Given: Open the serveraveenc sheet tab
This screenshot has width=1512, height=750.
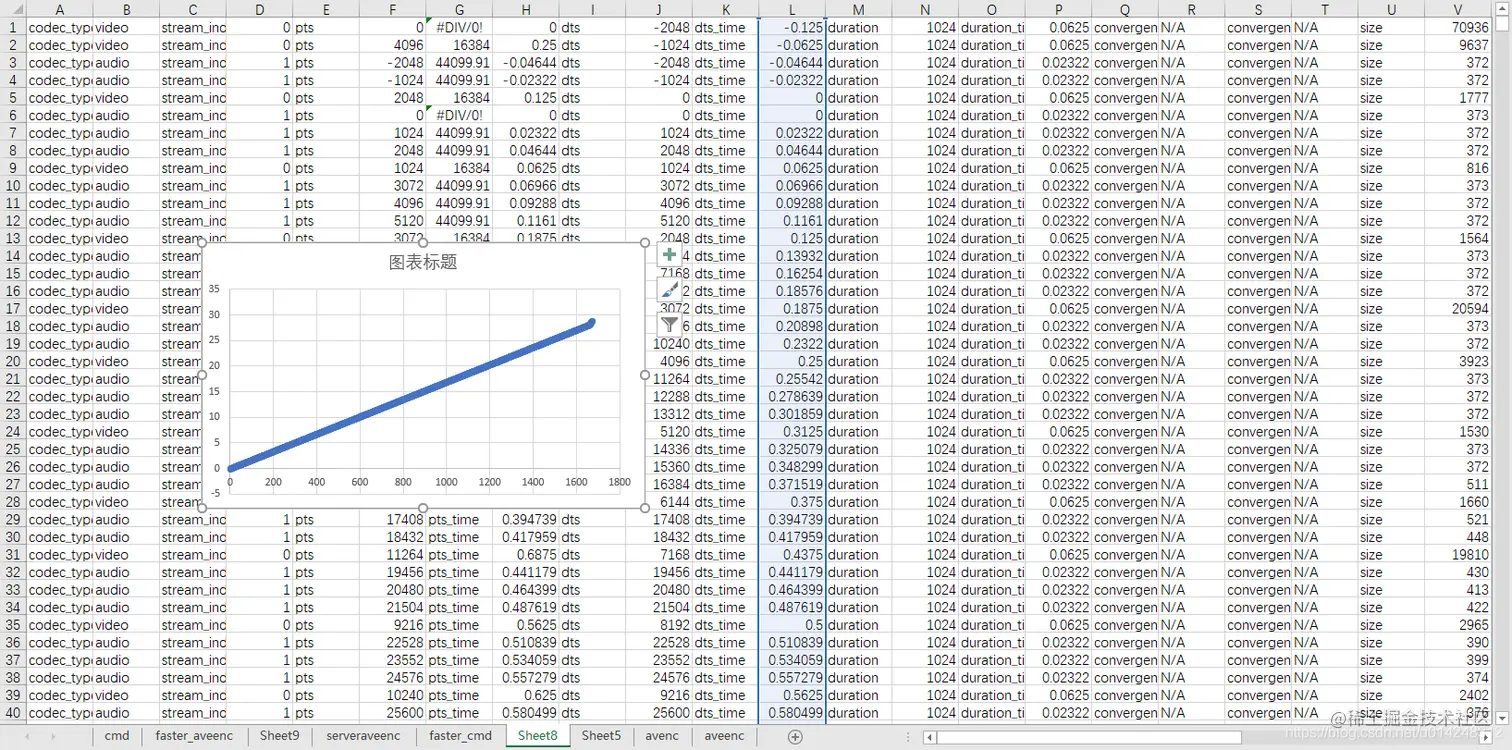Looking at the screenshot, I should coord(363,736).
